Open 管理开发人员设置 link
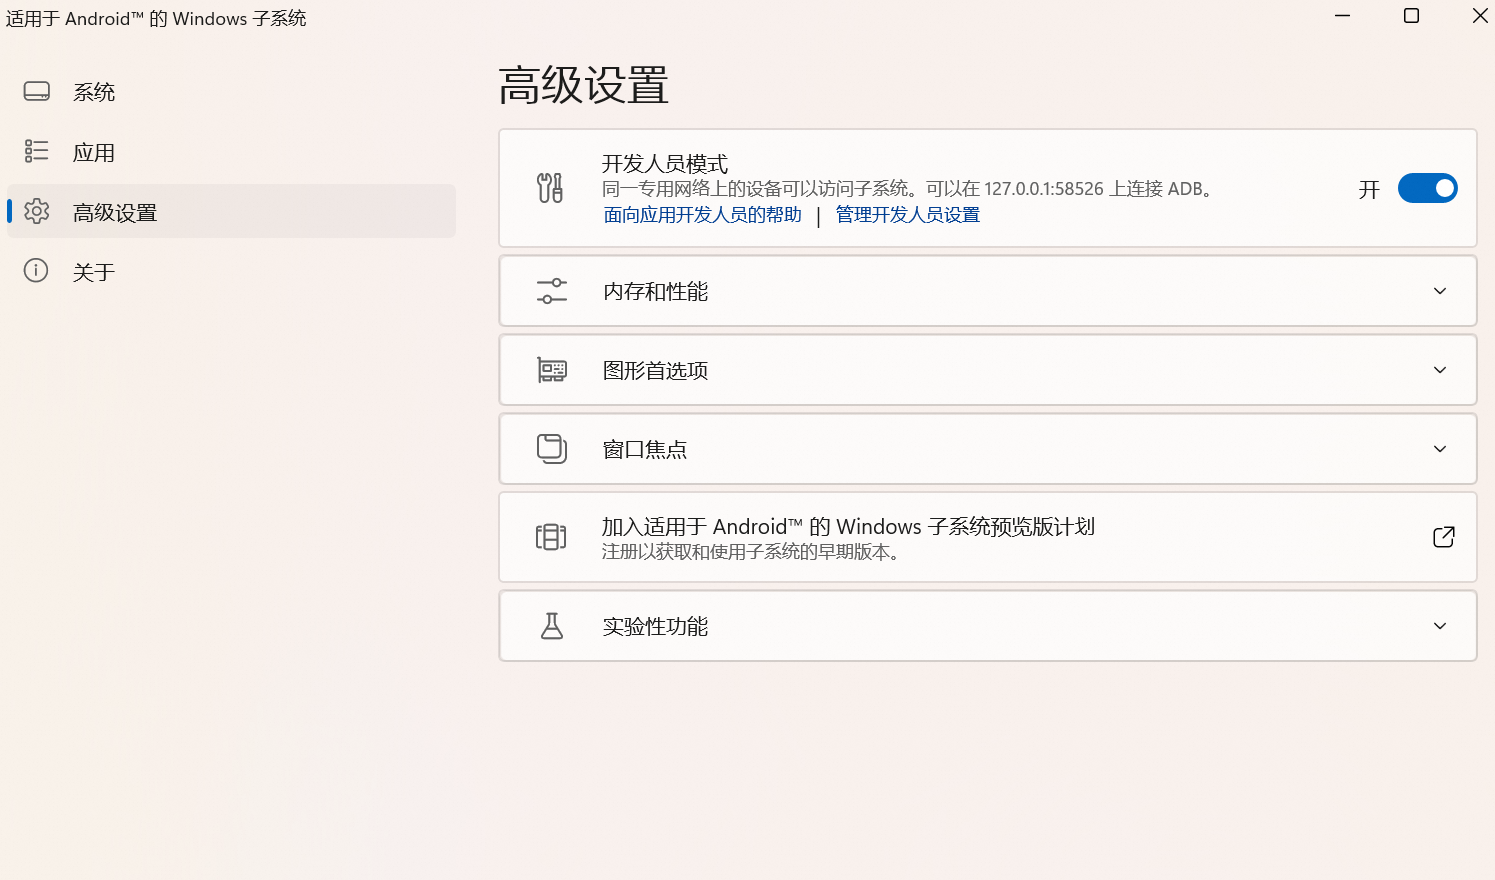1495x880 pixels. click(908, 215)
